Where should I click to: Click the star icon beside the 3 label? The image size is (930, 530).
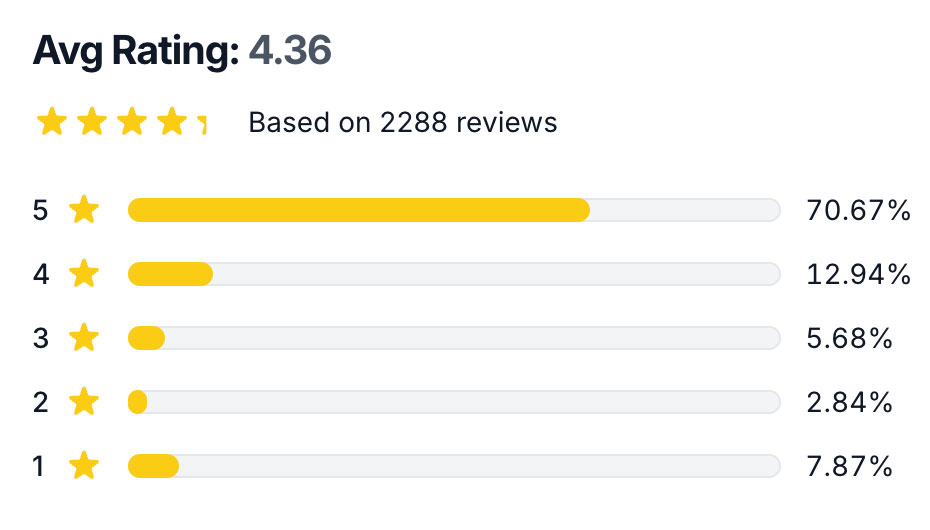[x=84, y=338]
